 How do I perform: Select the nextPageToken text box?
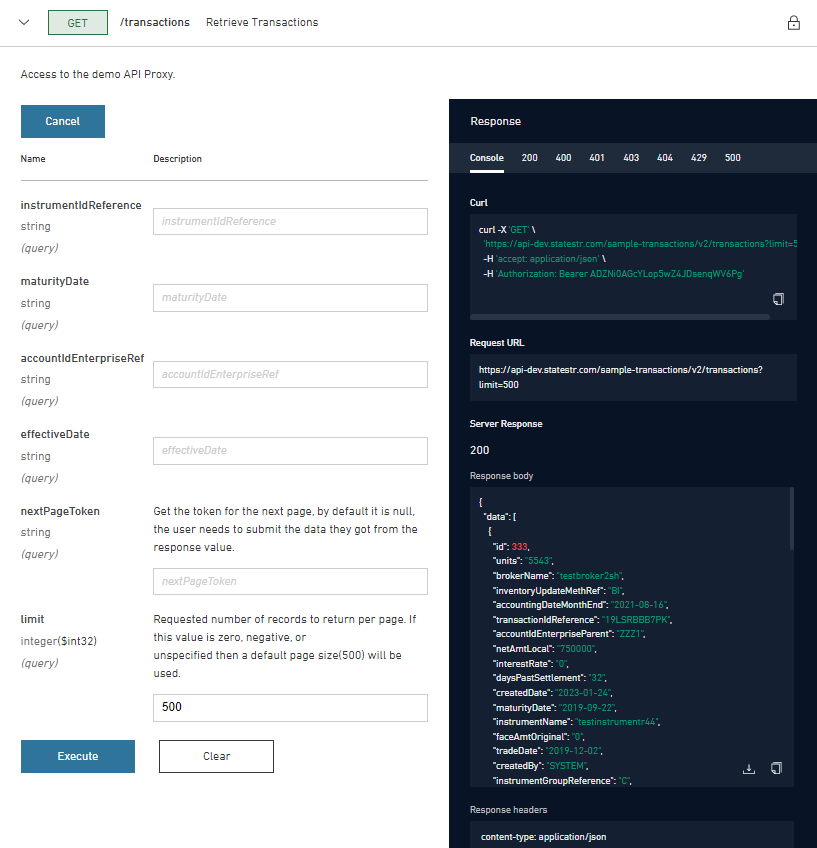coord(290,581)
